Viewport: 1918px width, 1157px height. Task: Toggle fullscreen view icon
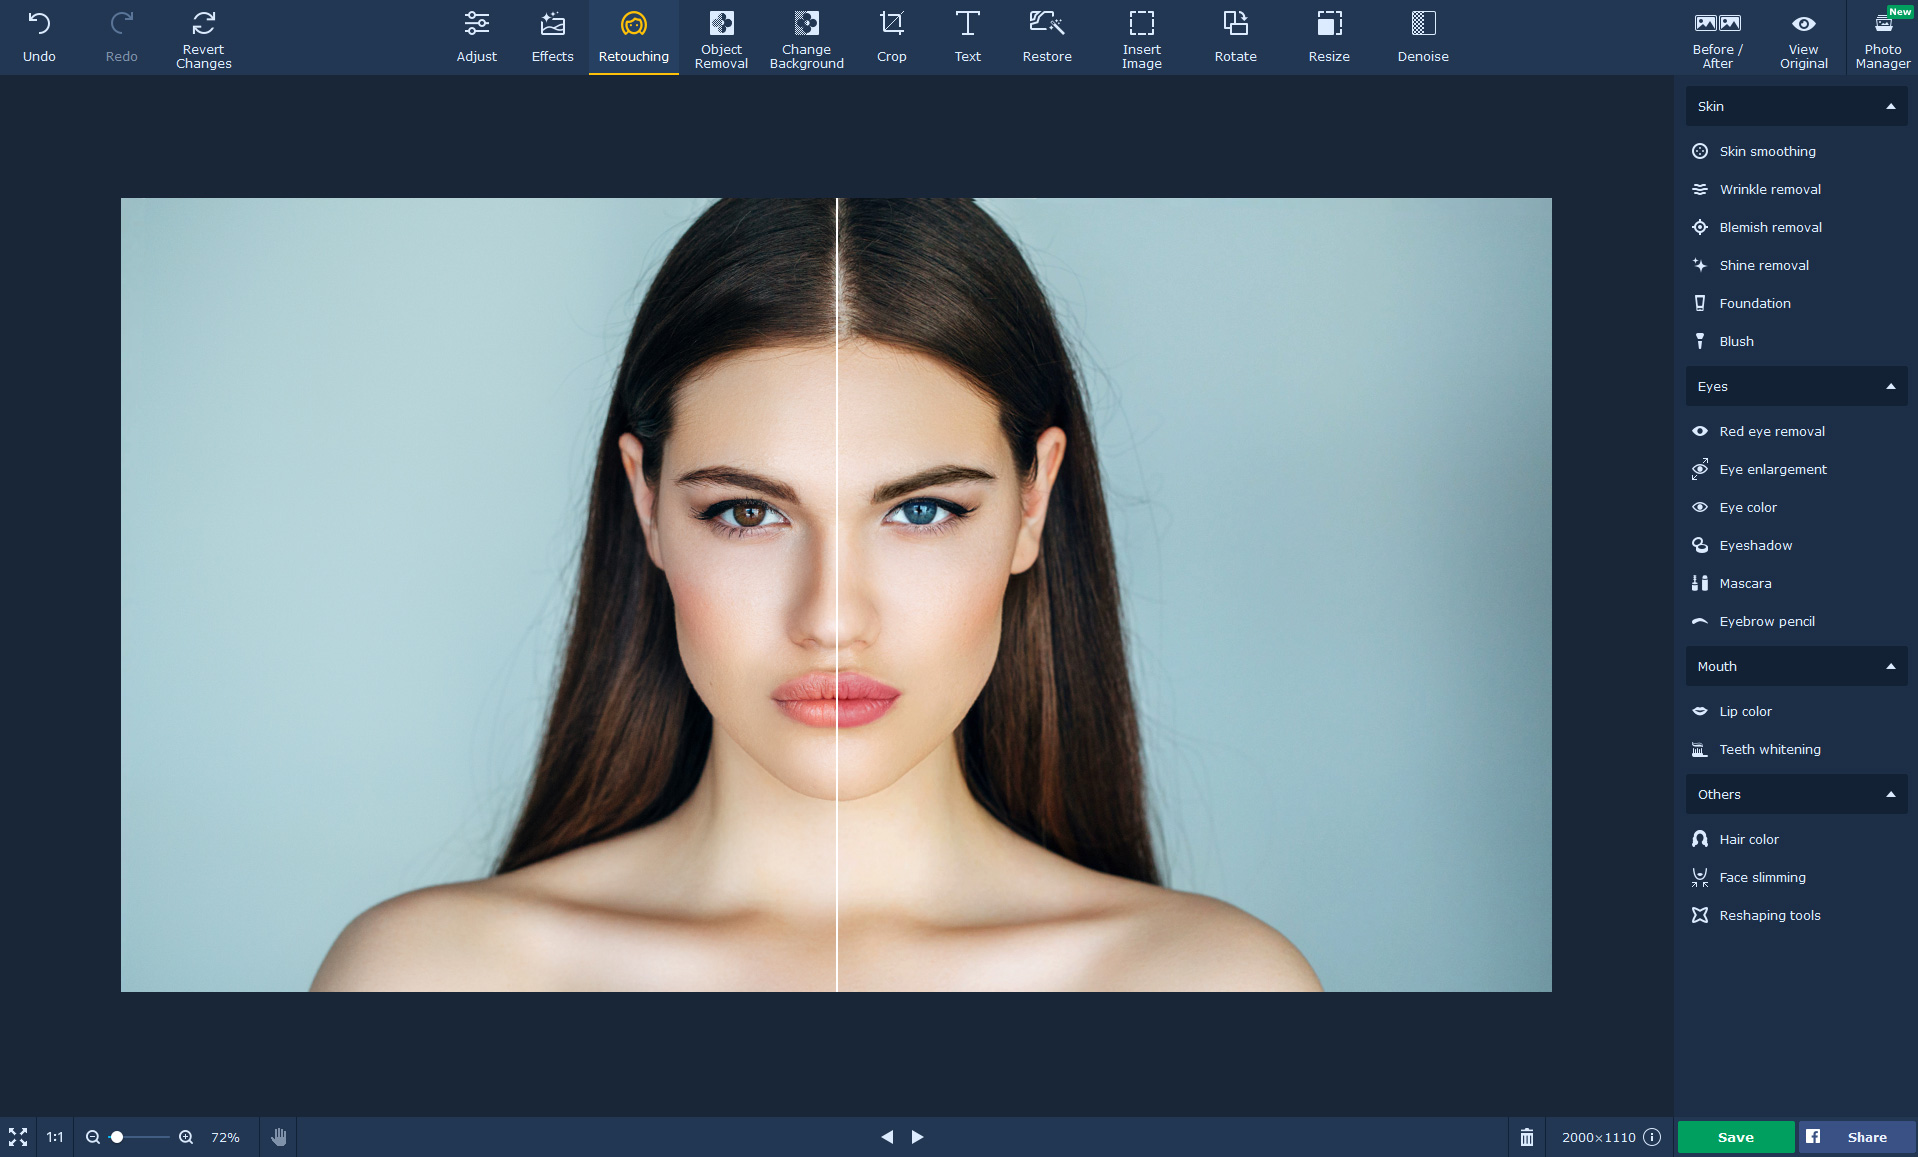pos(18,1137)
